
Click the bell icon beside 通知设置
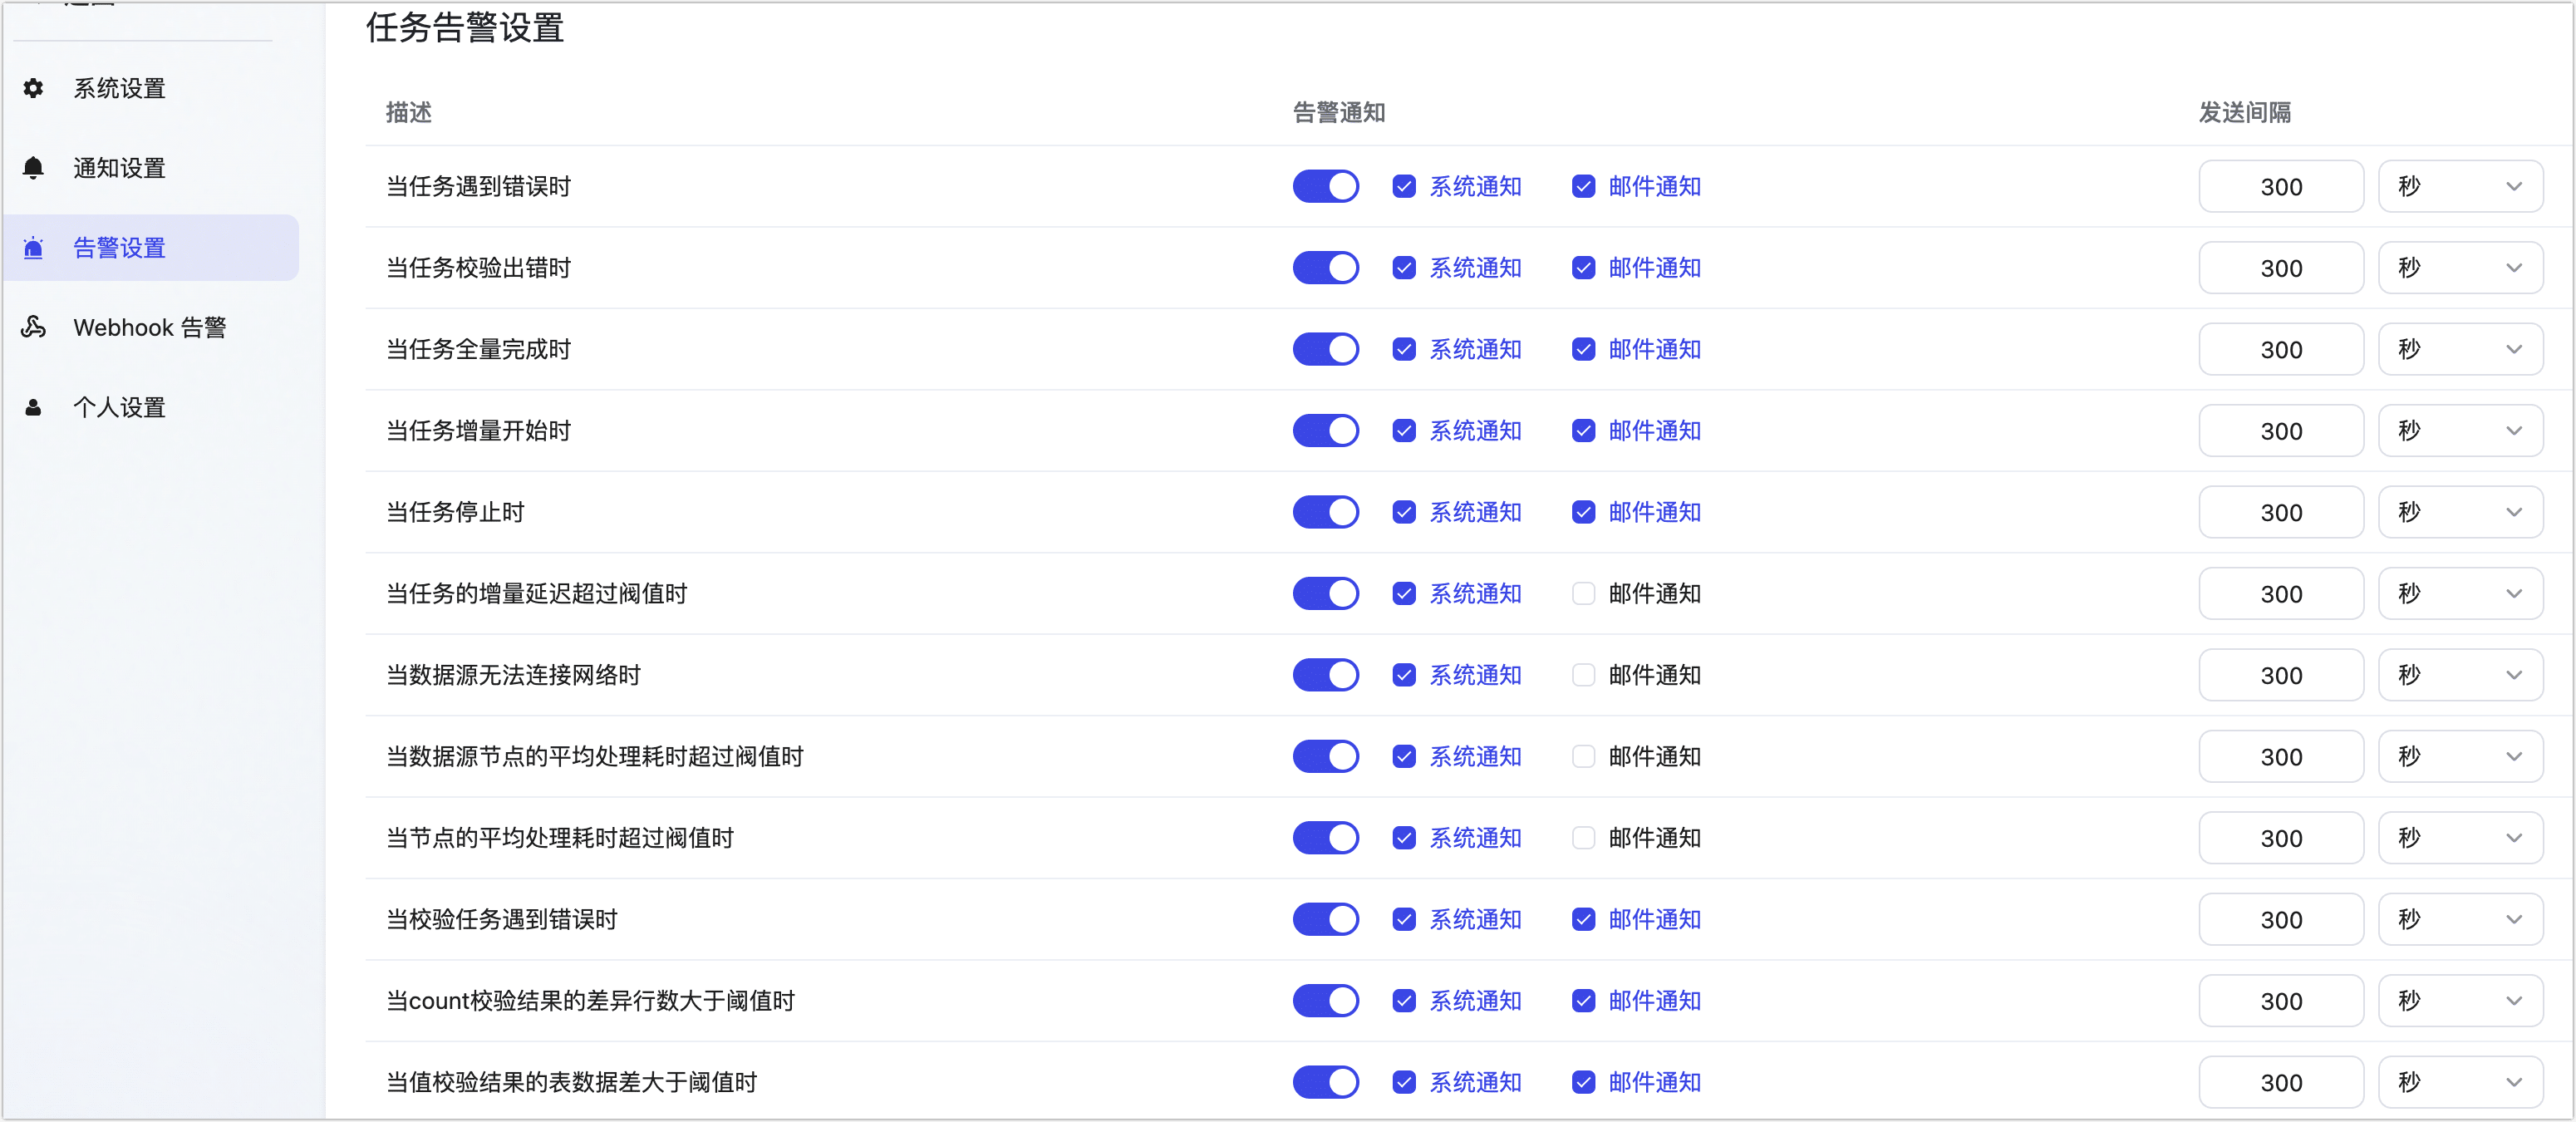click(33, 168)
